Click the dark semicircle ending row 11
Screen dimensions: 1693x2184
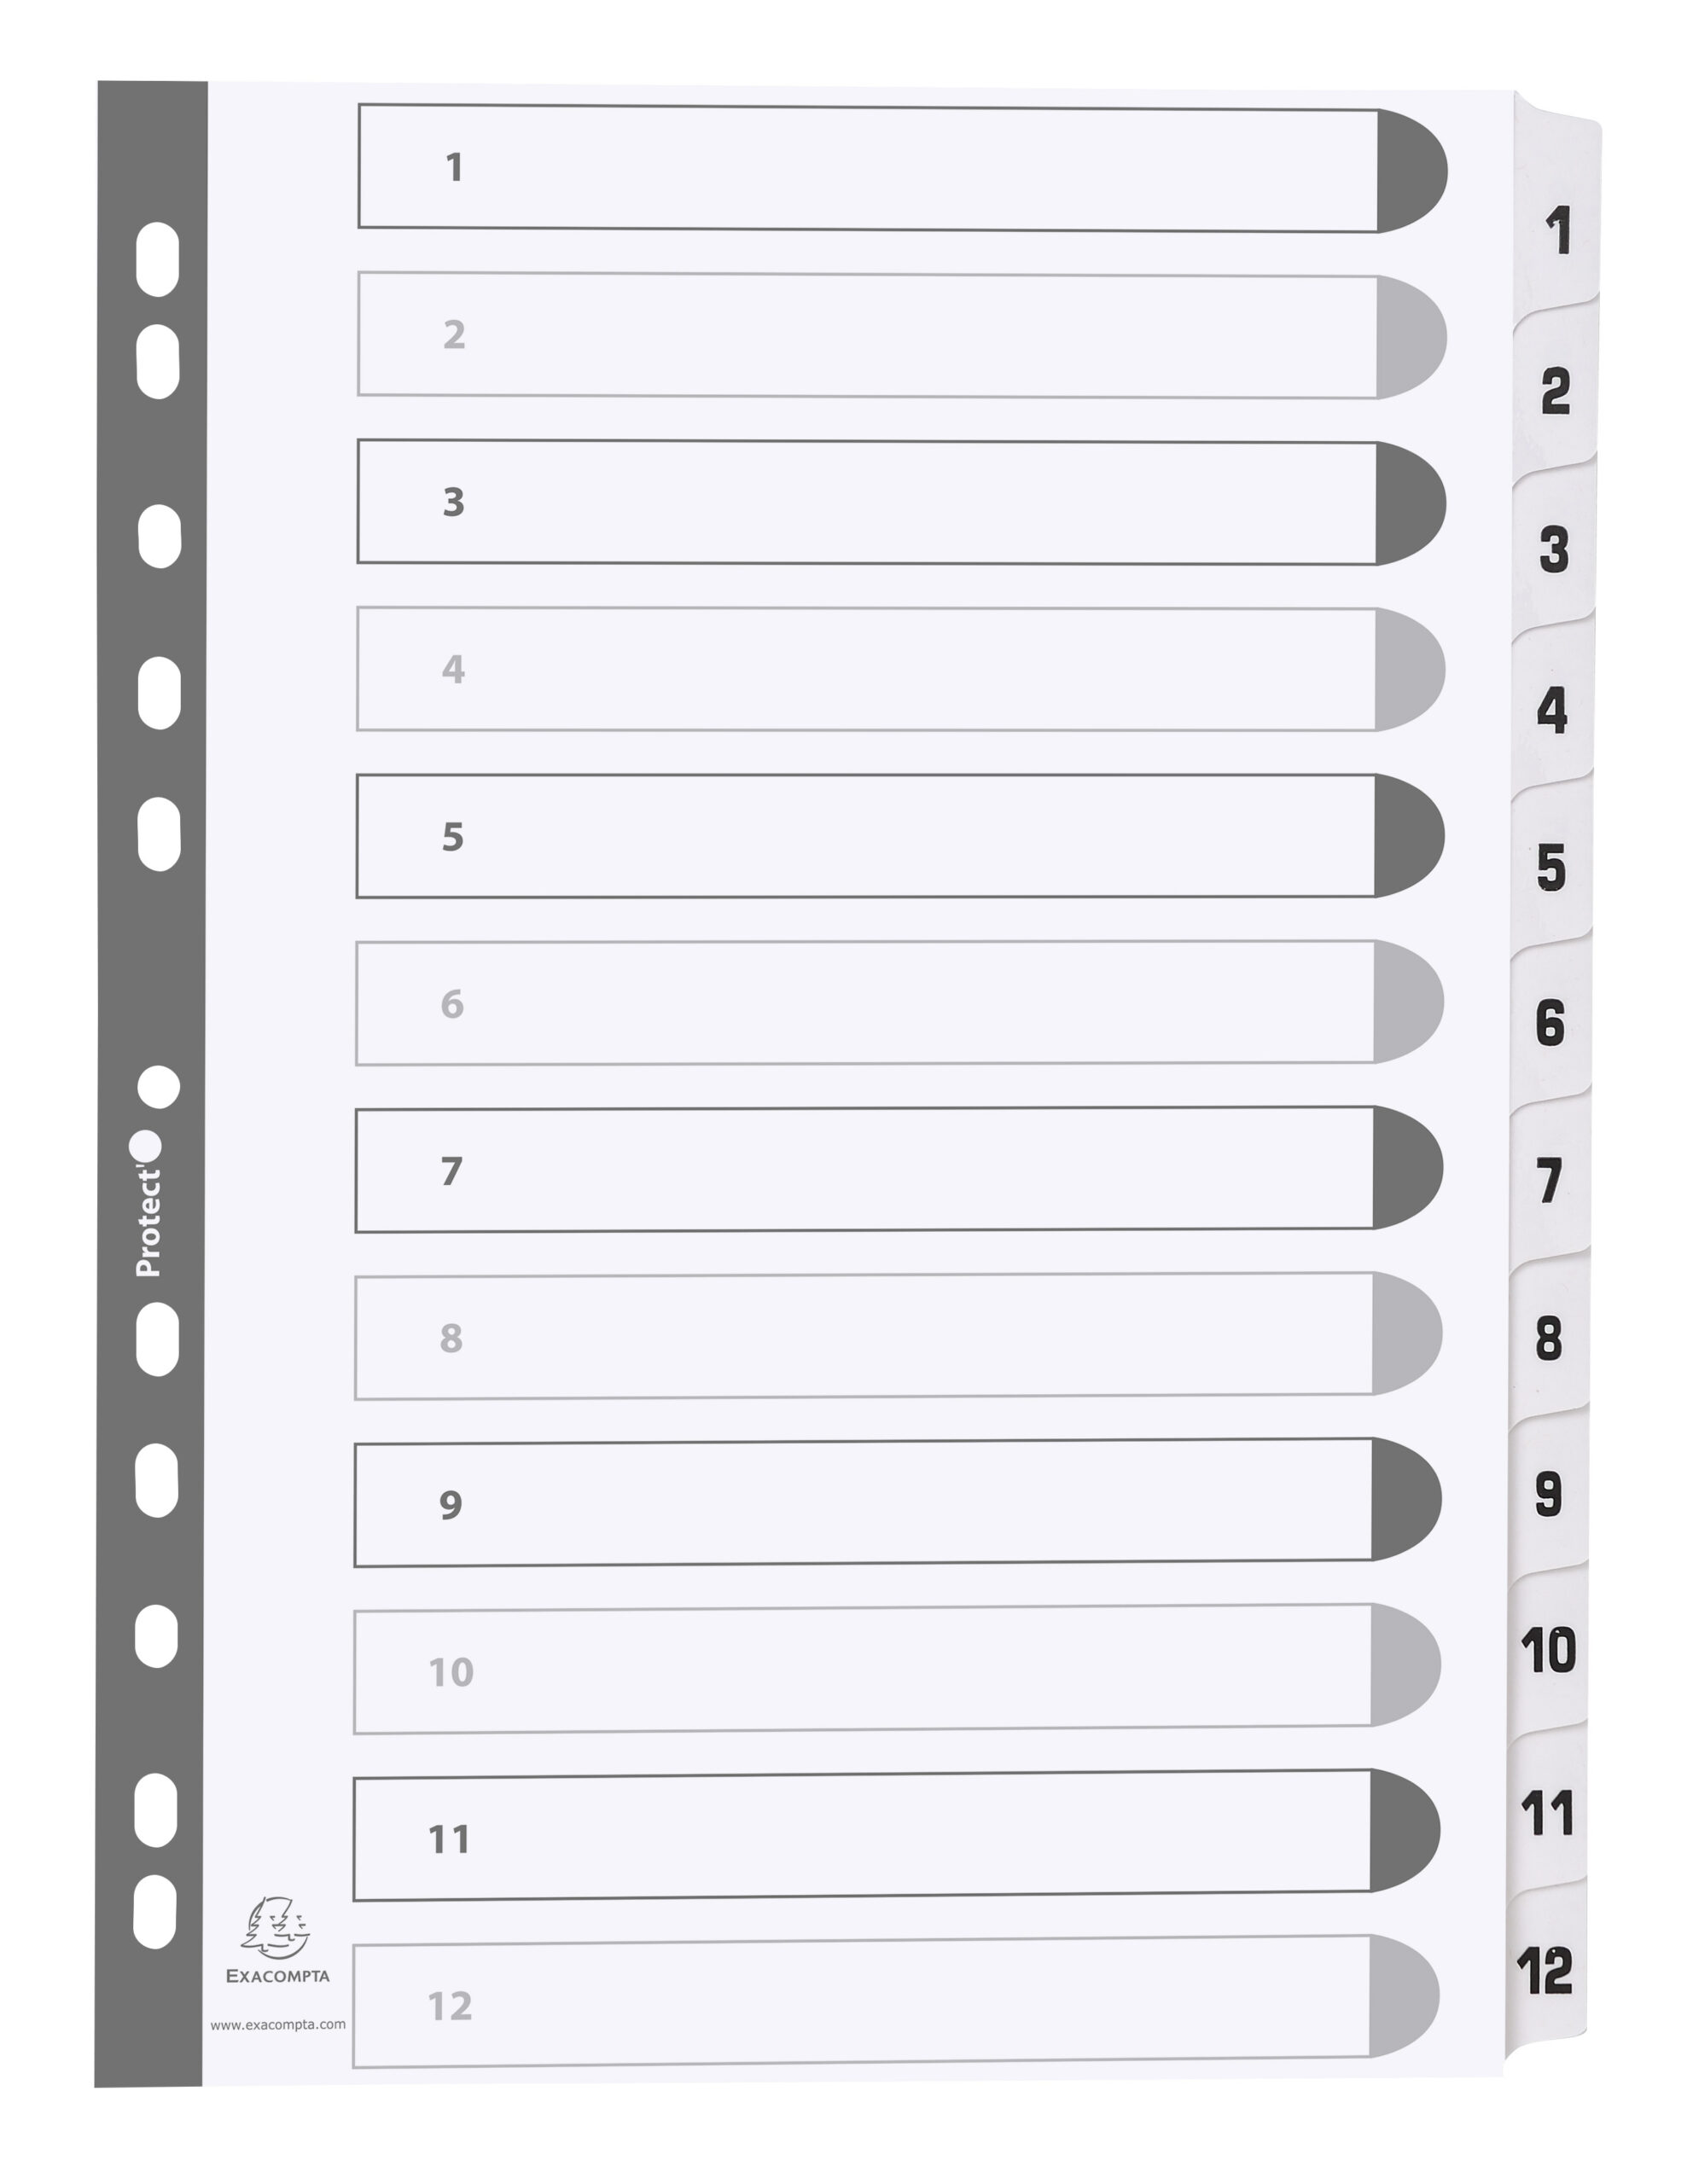[1402, 1830]
